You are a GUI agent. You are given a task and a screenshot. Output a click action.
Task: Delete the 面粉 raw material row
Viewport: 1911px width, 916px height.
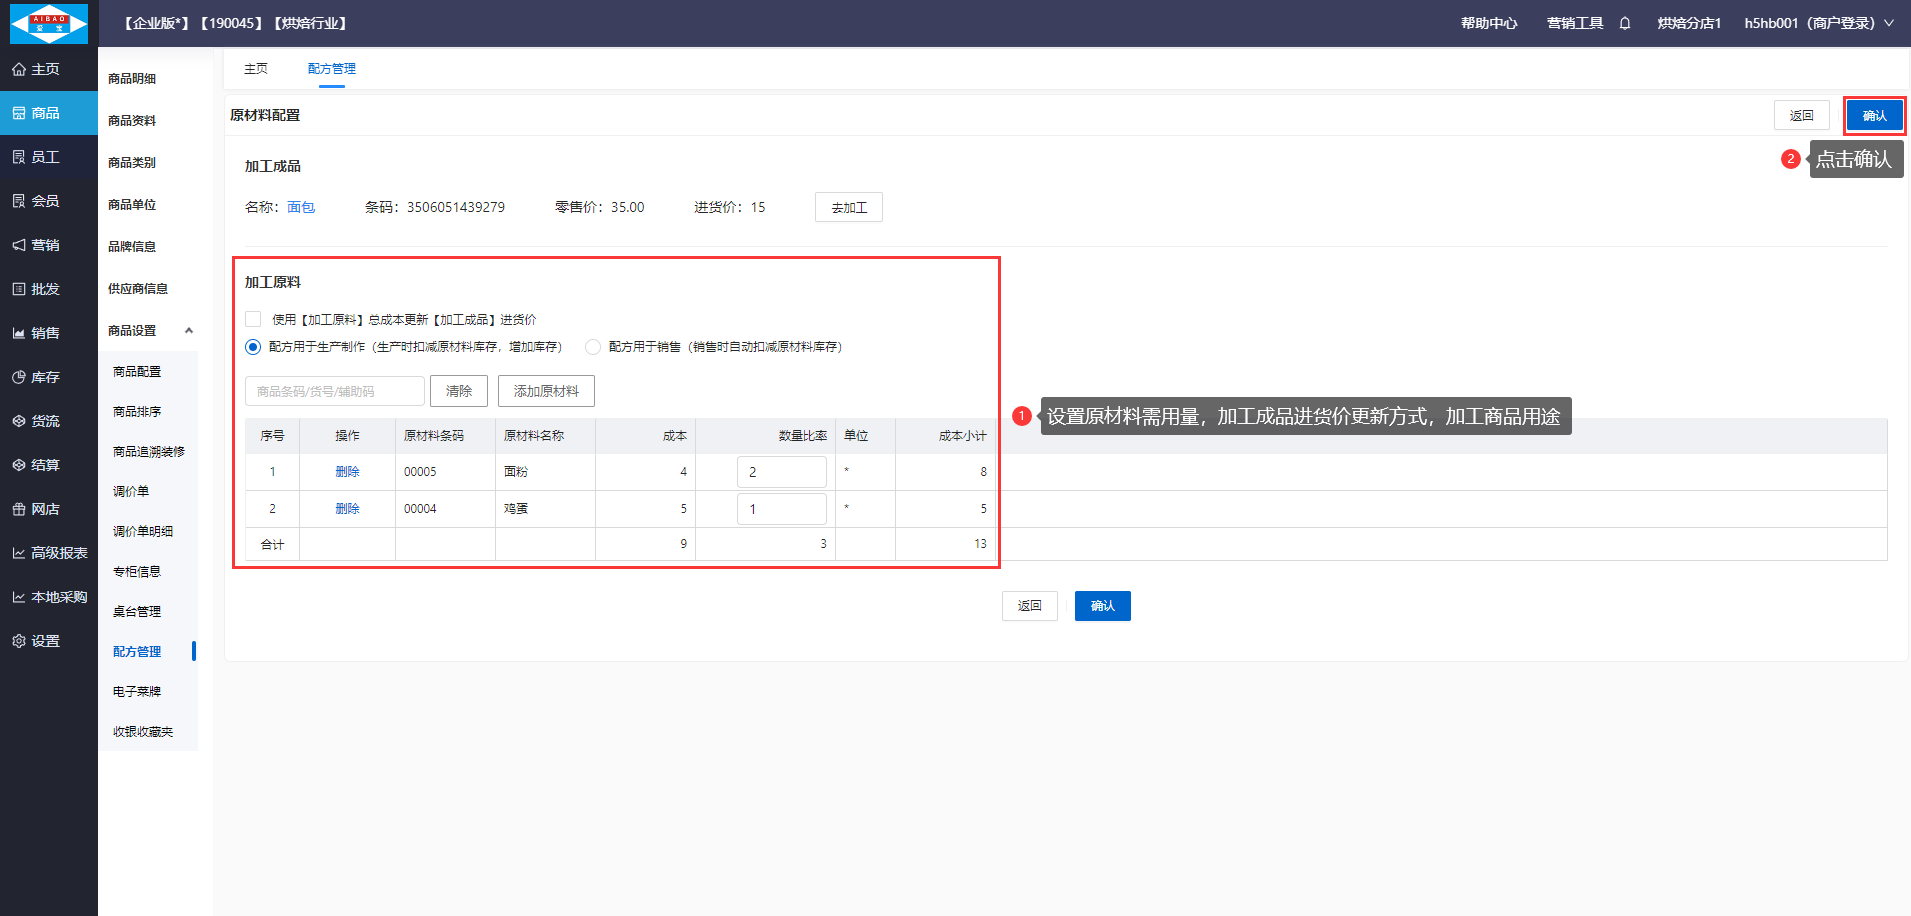click(x=347, y=472)
